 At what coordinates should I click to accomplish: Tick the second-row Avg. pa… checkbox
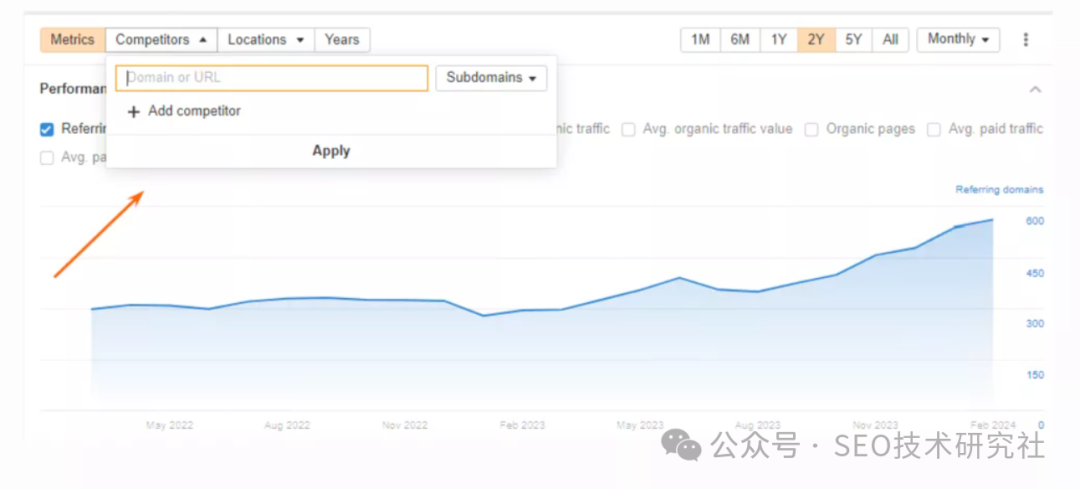(47, 158)
